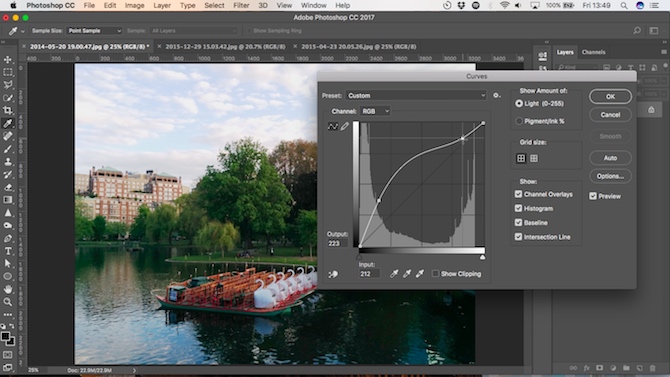Toggle Histogram checkbox
Screen dimensions: 670x377
[x=518, y=208]
